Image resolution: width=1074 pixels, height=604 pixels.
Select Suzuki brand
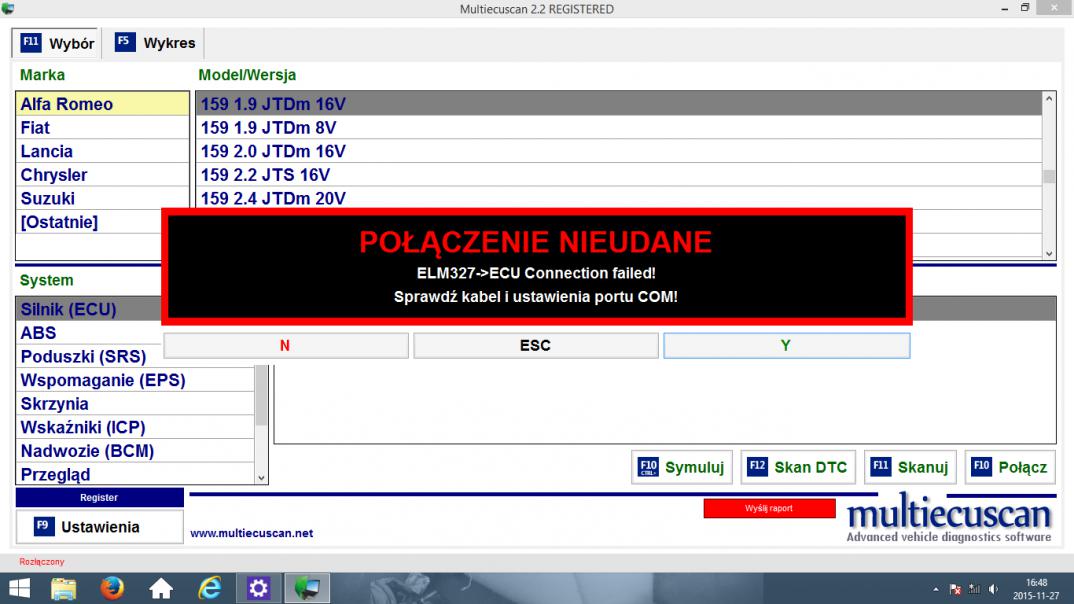coord(103,199)
